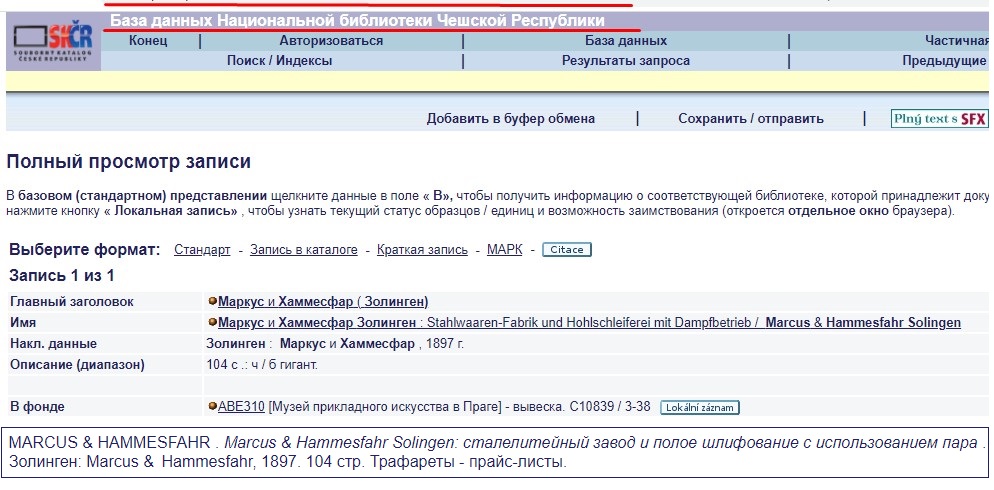Switch record view to МАРК format
Viewport: 994px width, 490px height.
[504, 250]
